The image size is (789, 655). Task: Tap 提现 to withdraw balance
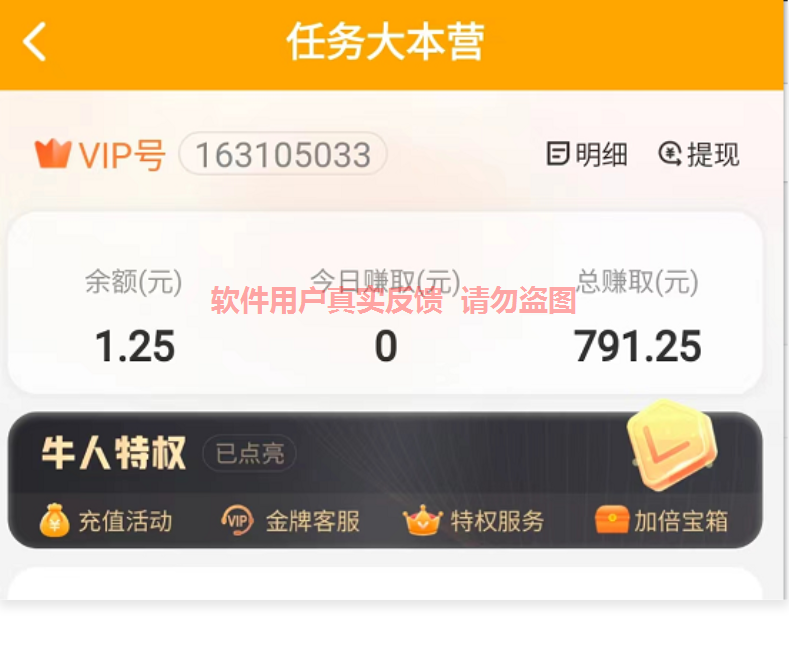coord(699,154)
